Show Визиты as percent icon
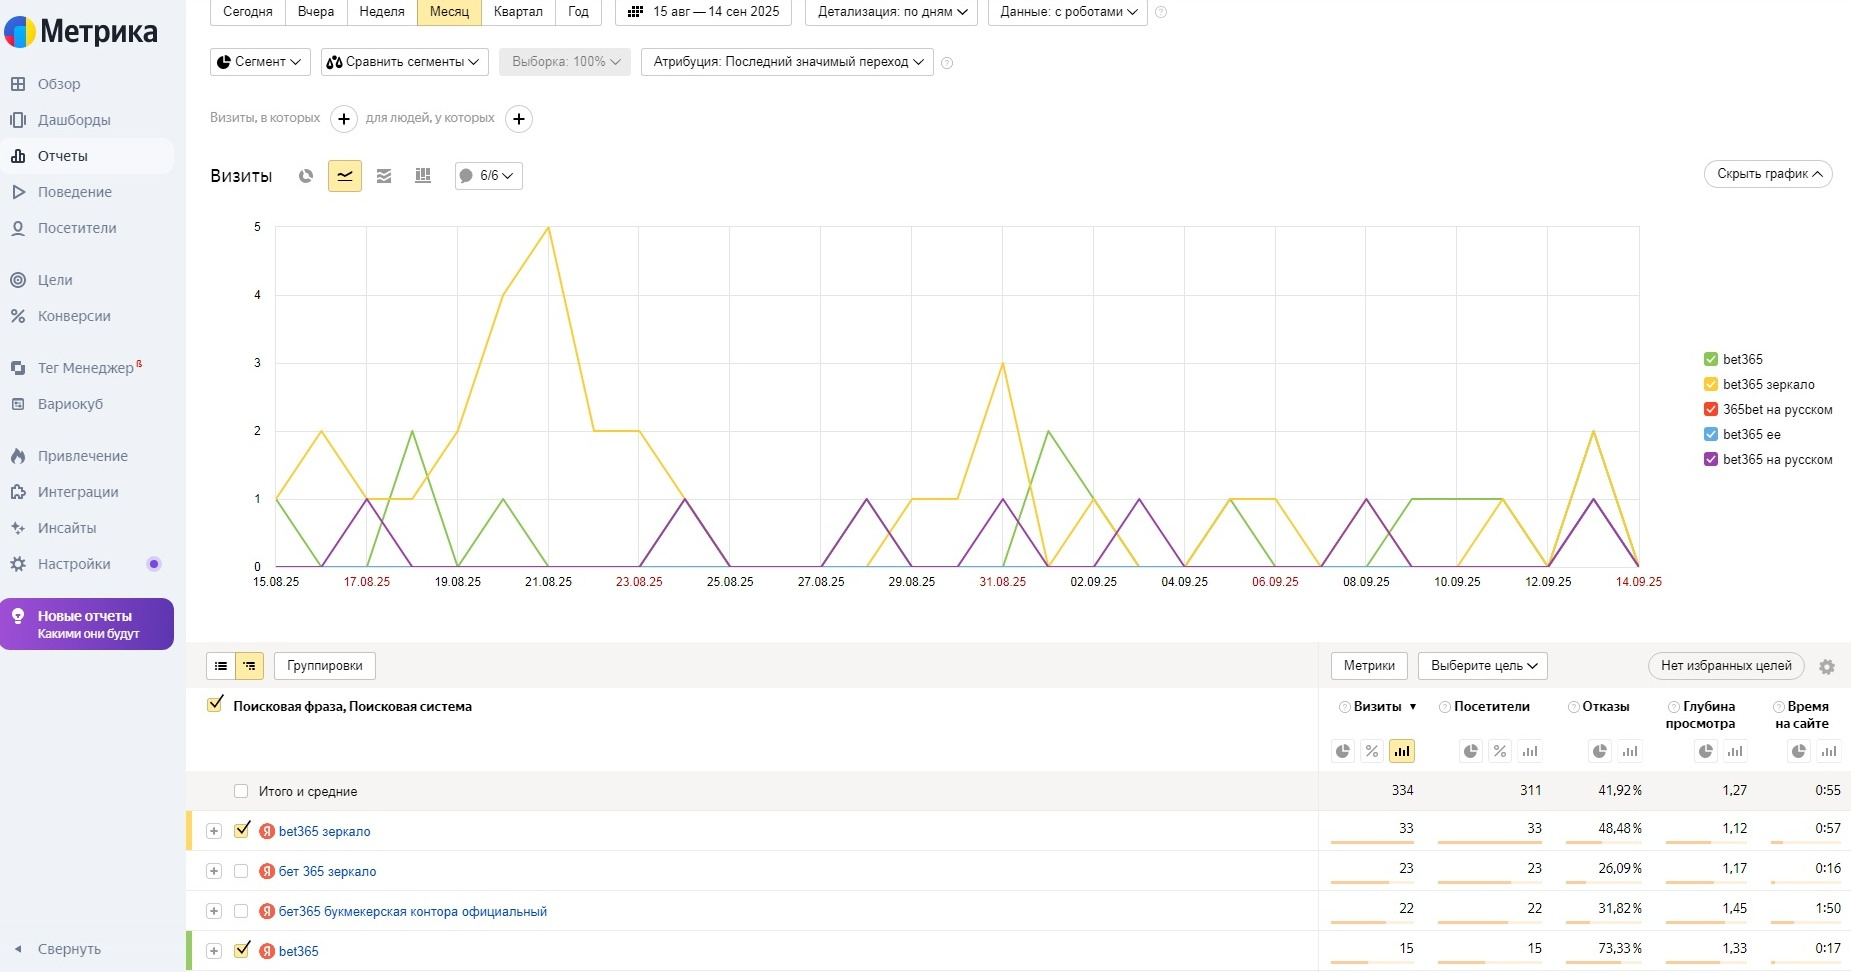This screenshot has width=1851, height=972. [x=1372, y=751]
